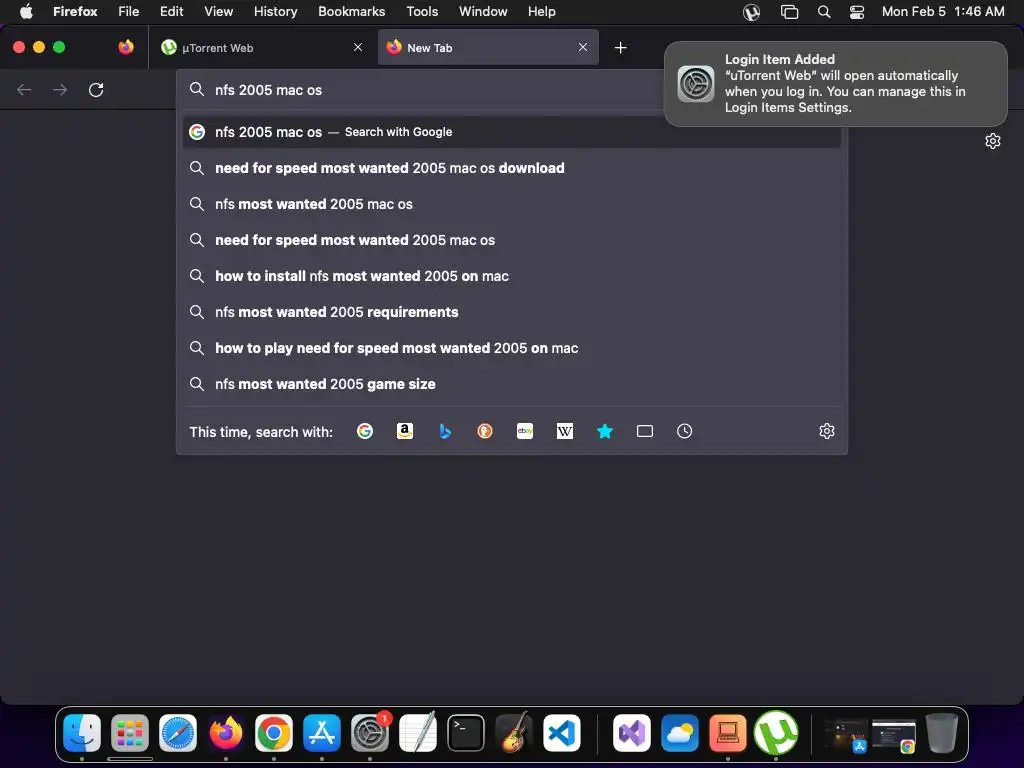Open GarageBand from the Dock

[514, 733]
